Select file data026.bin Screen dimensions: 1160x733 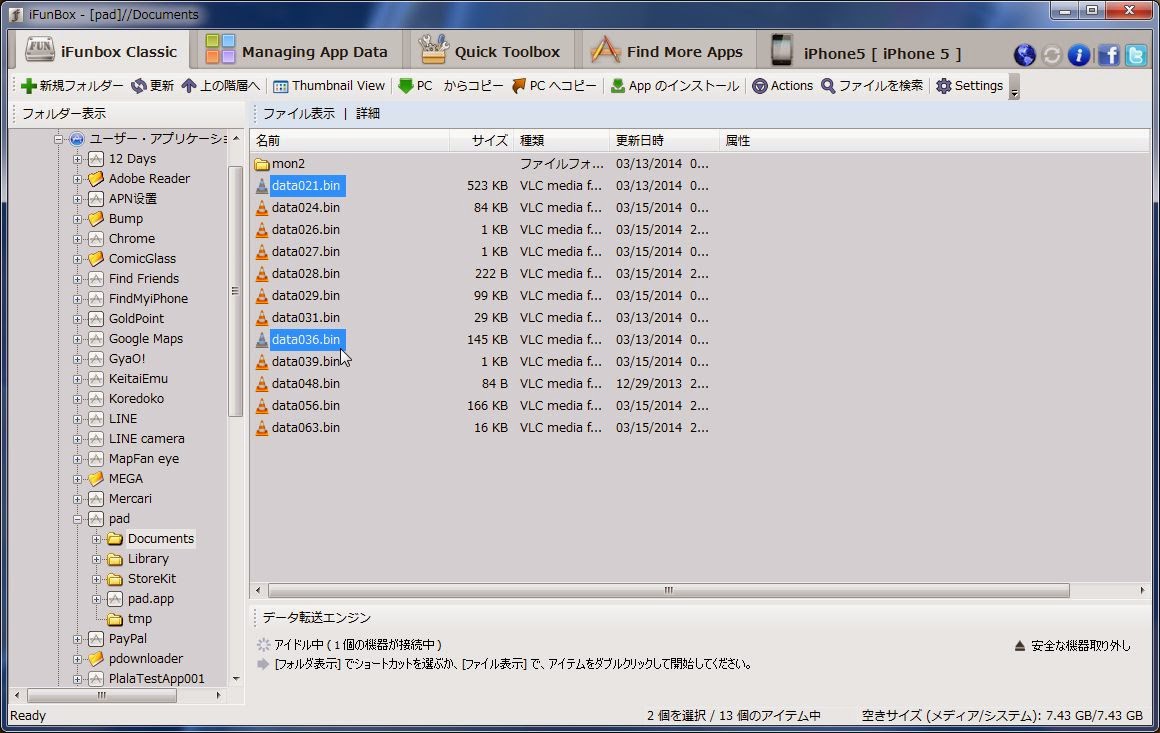click(x=306, y=230)
